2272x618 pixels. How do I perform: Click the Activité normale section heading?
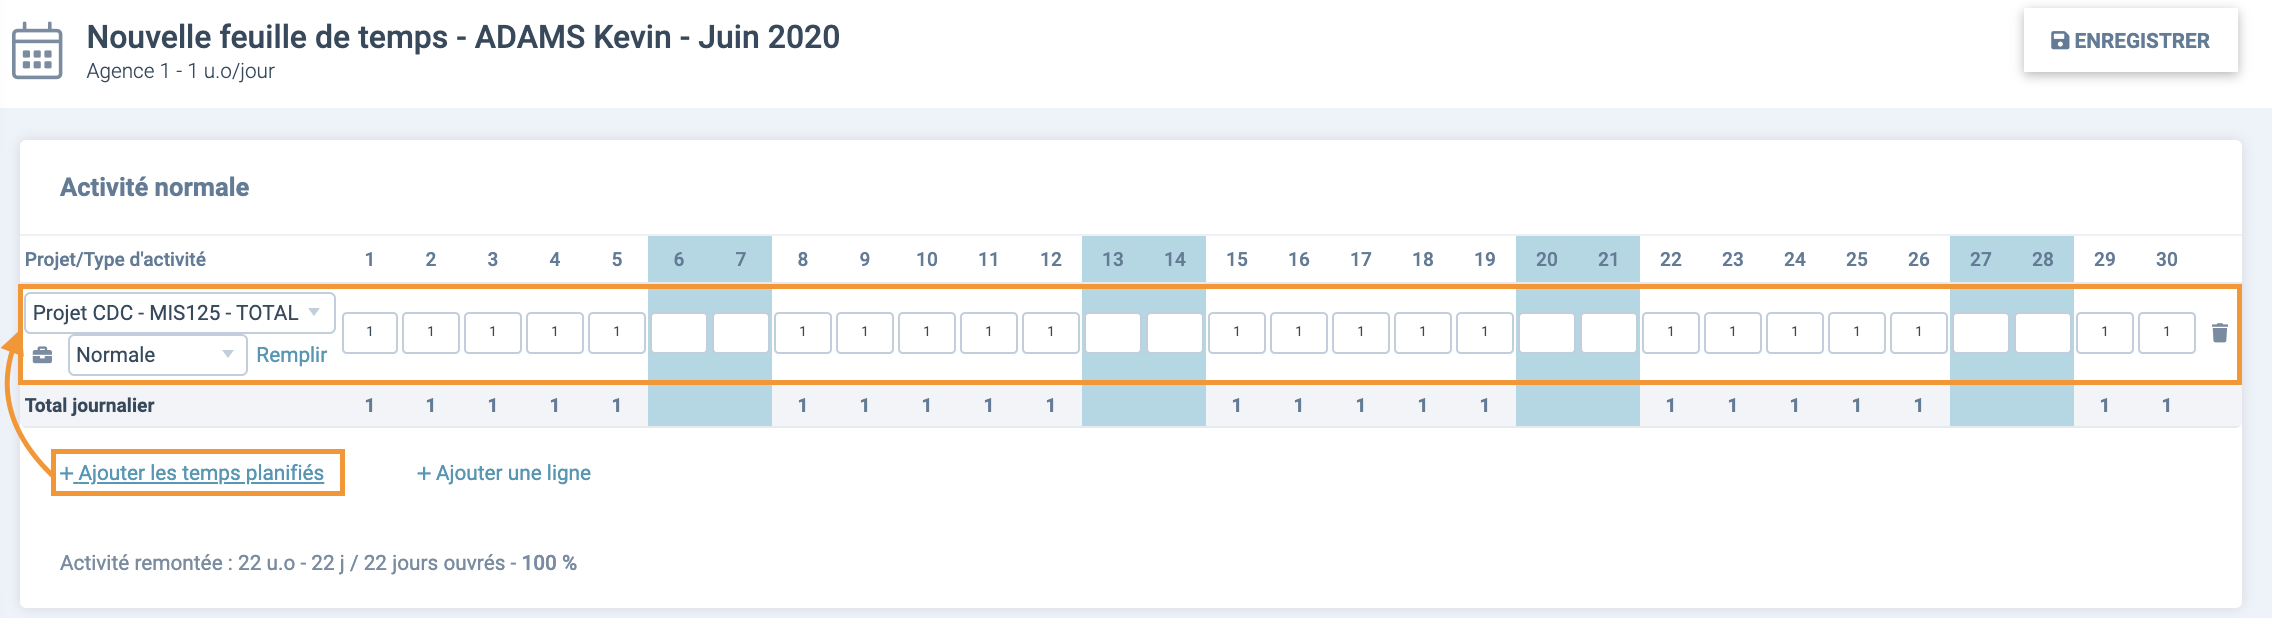pyautogui.click(x=155, y=187)
